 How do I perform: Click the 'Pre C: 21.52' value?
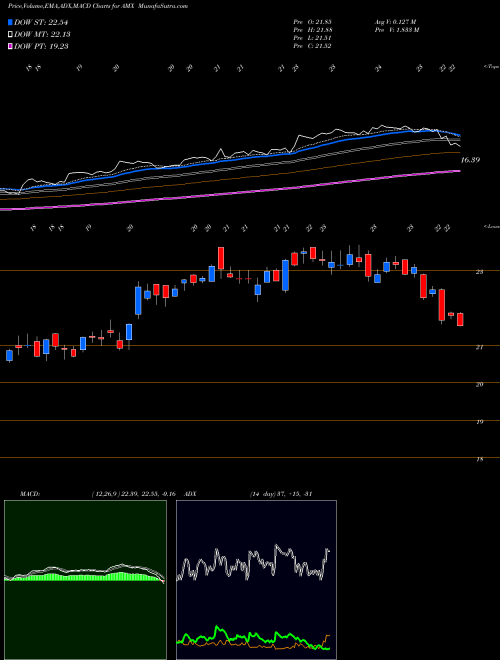click(x=312, y=46)
